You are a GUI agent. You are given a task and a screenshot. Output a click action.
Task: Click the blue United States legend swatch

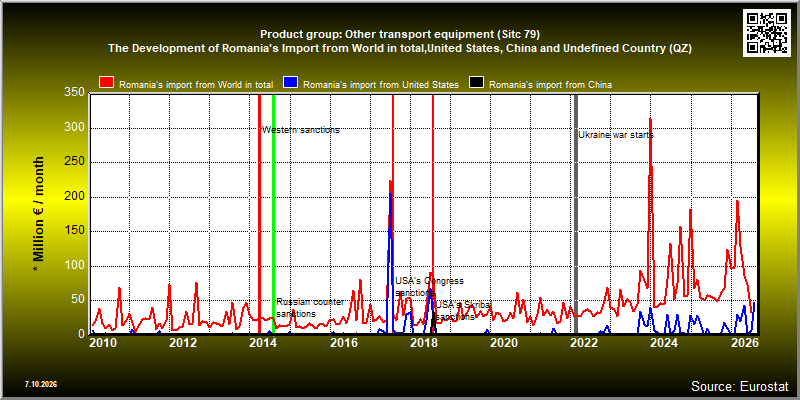290,83
